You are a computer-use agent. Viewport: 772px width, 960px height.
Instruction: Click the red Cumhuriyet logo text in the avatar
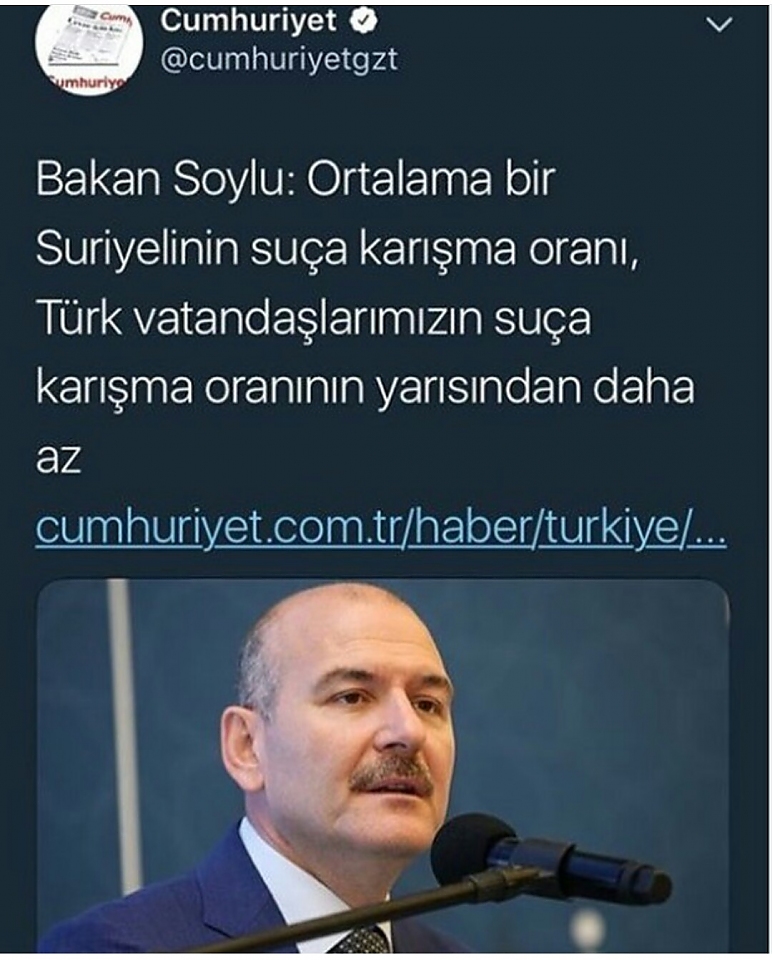coord(86,81)
